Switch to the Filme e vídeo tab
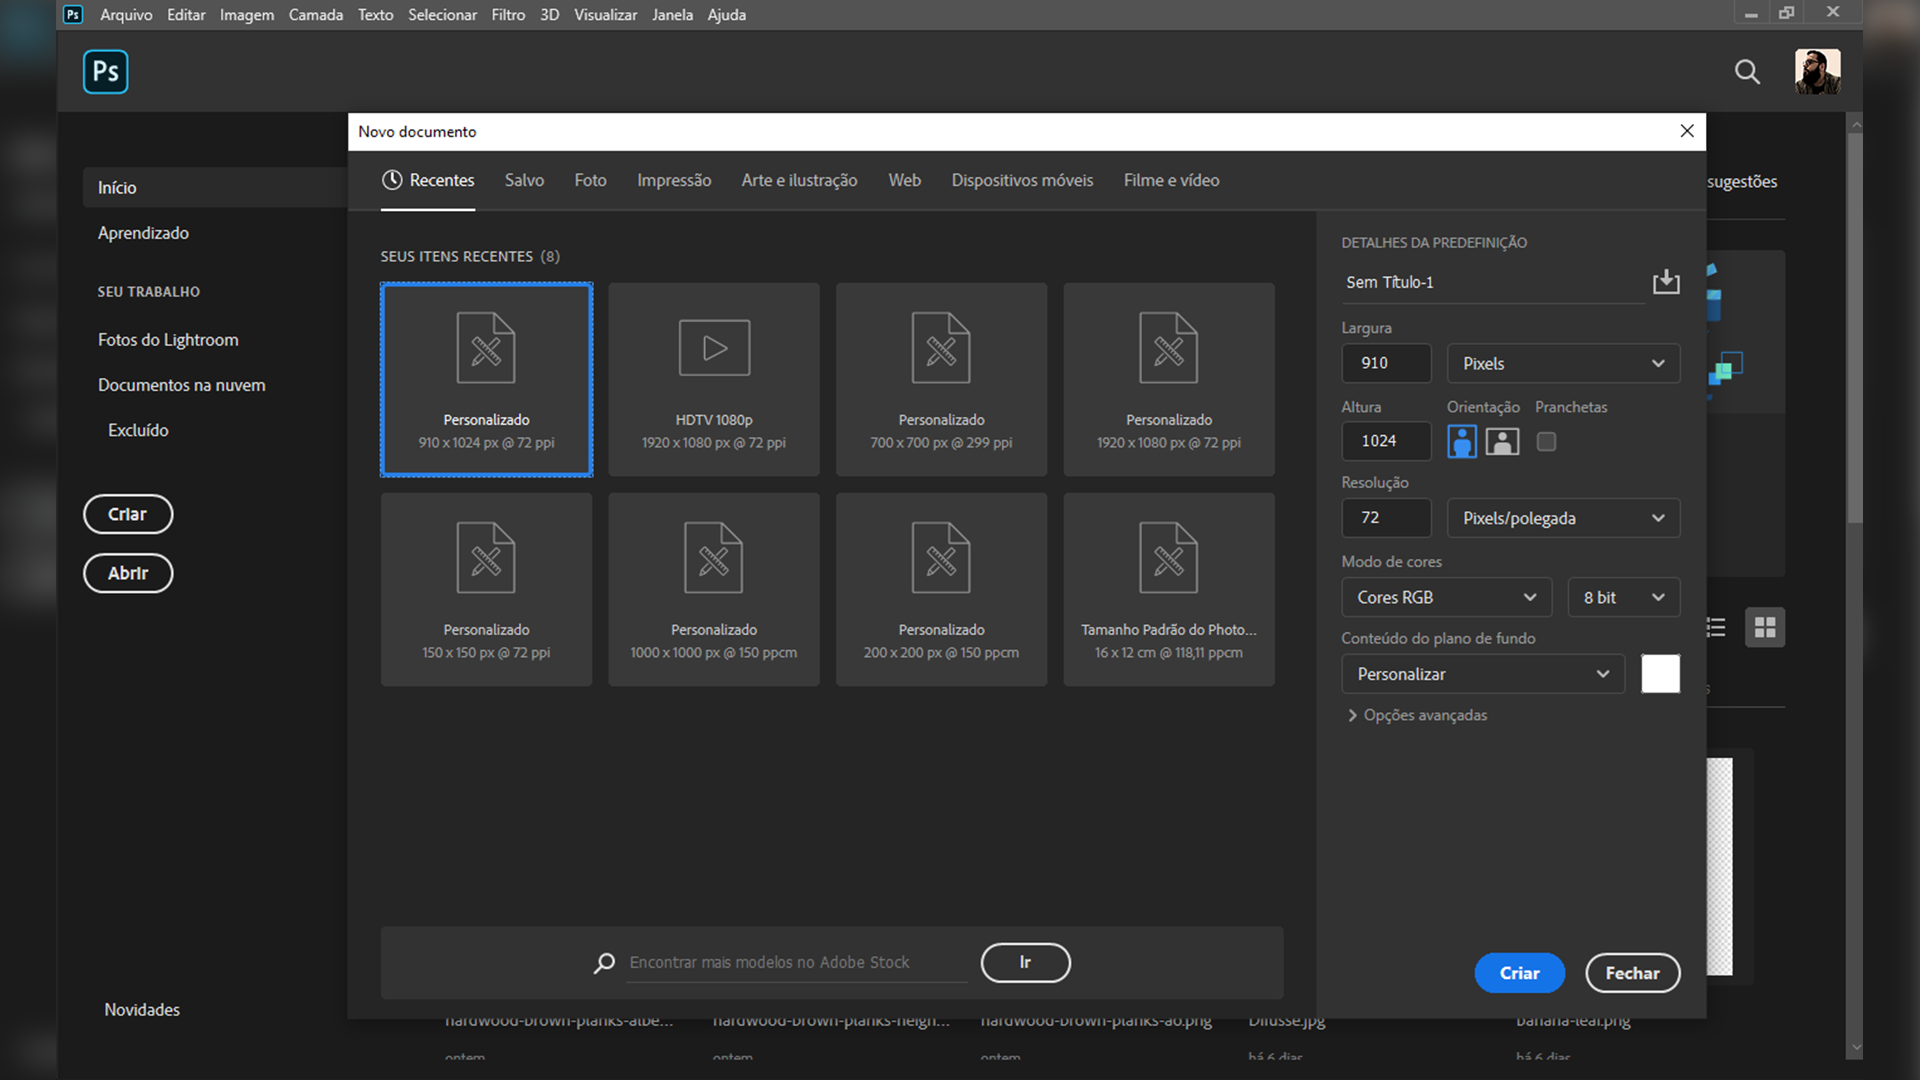Screen dimensions: 1920x1080 1171,181
